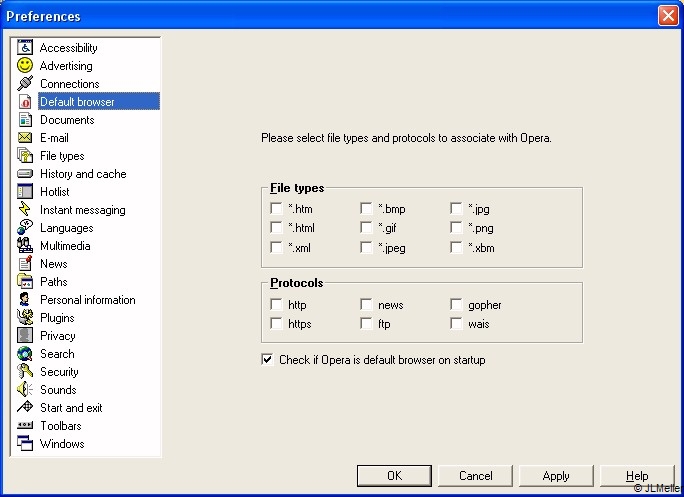This screenshot has width=684, height=497.
Task: Click the Personal information person icon
Action: coord(25,299)
